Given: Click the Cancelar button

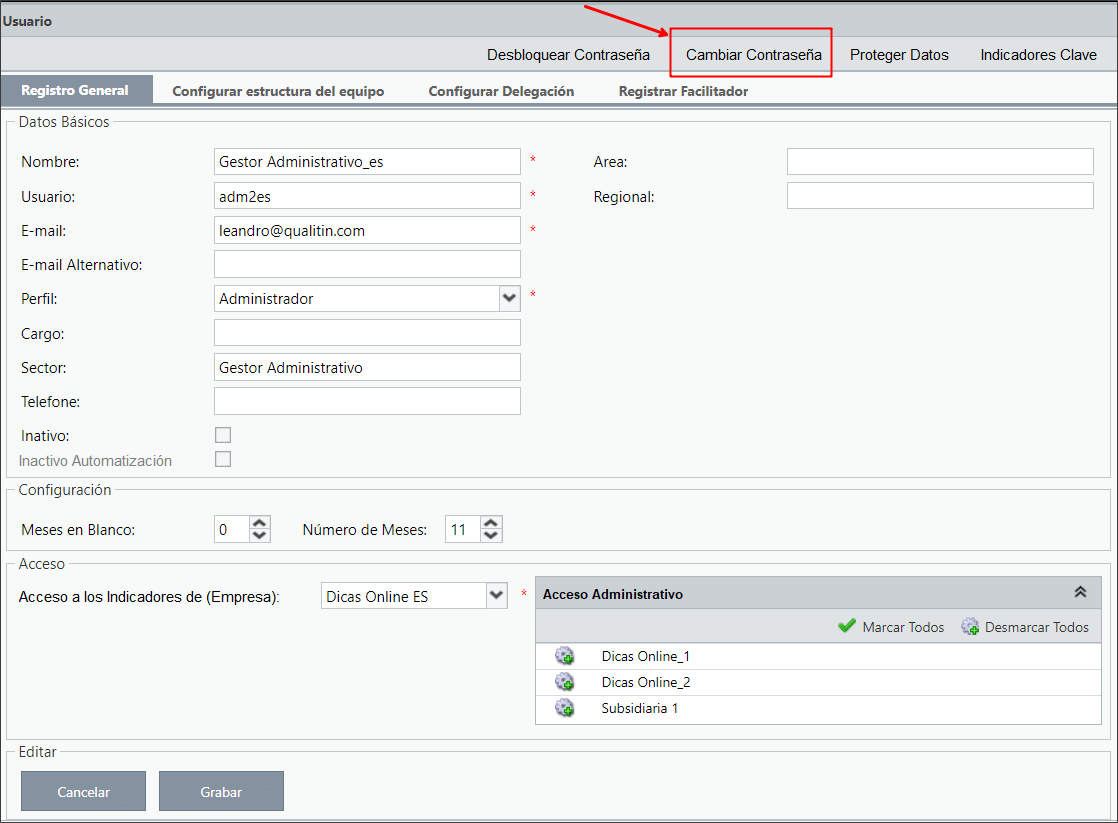Looking at the screenshot, I should pyautogui.click(x=83, y=791).
